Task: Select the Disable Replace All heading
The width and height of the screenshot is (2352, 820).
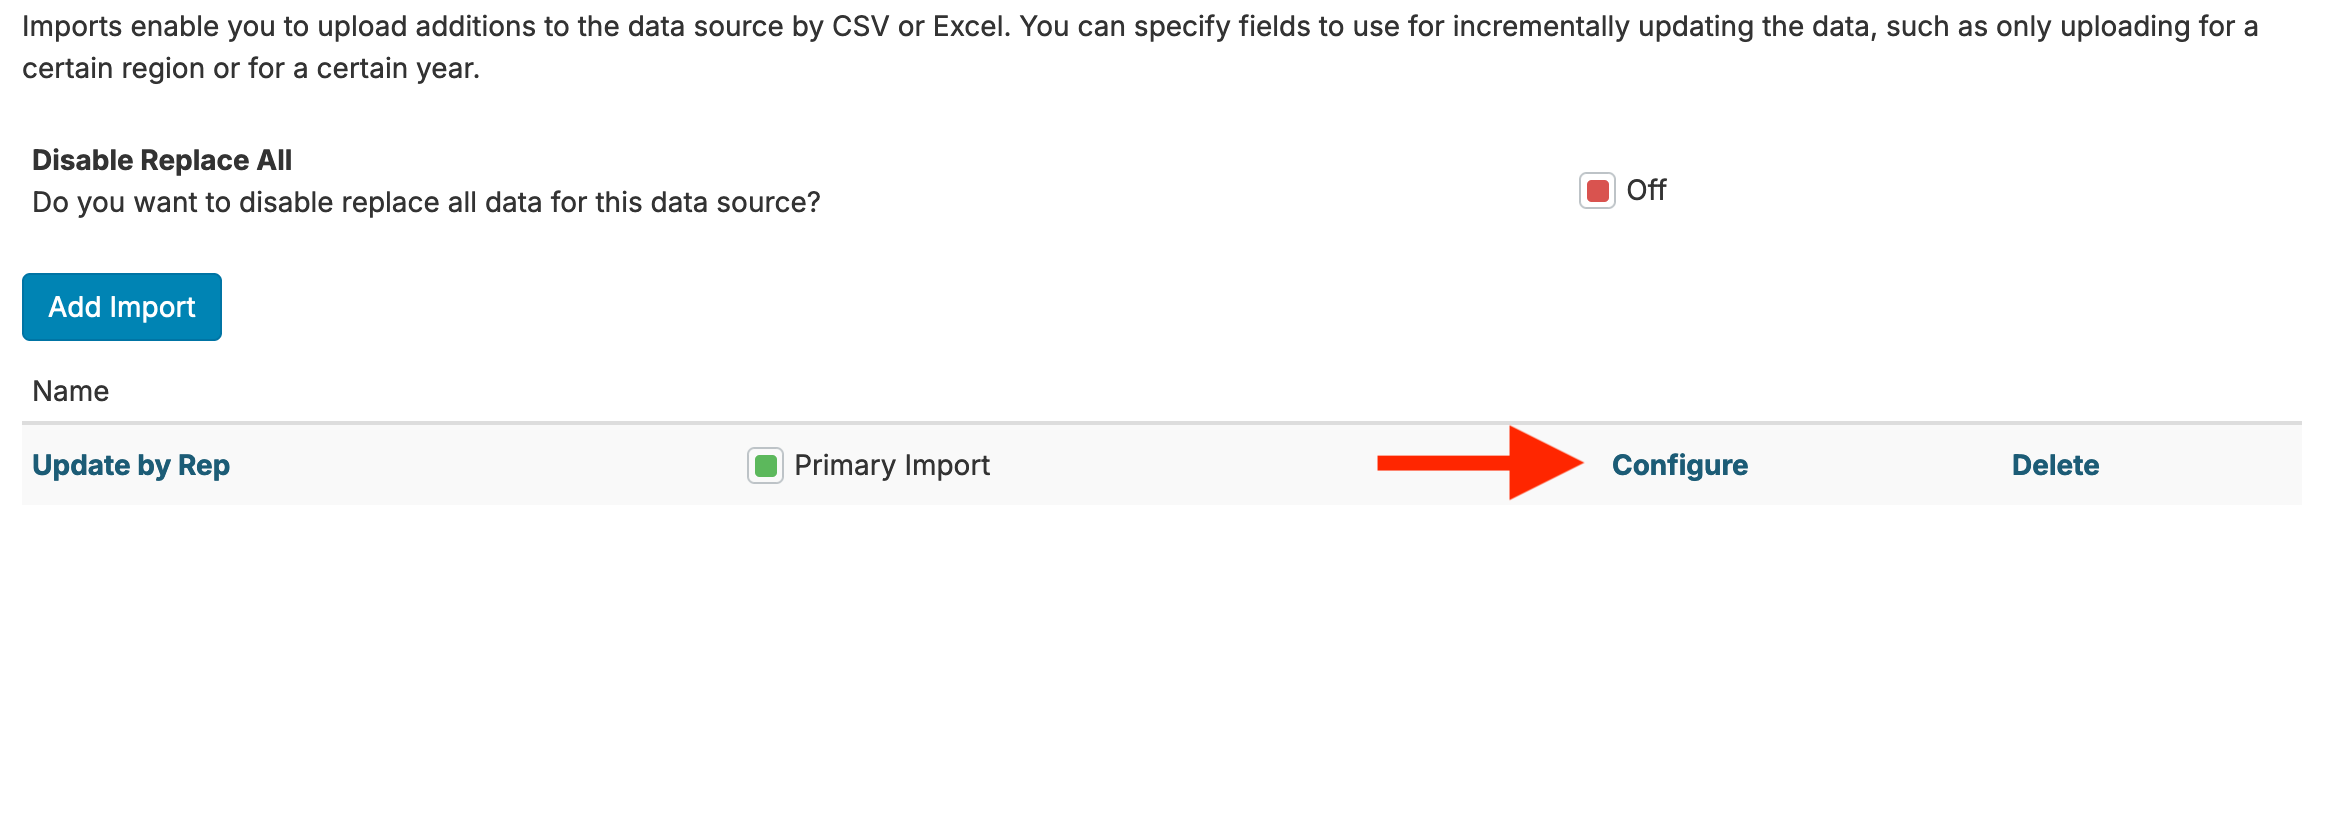Action: click(x=162, y=160)
